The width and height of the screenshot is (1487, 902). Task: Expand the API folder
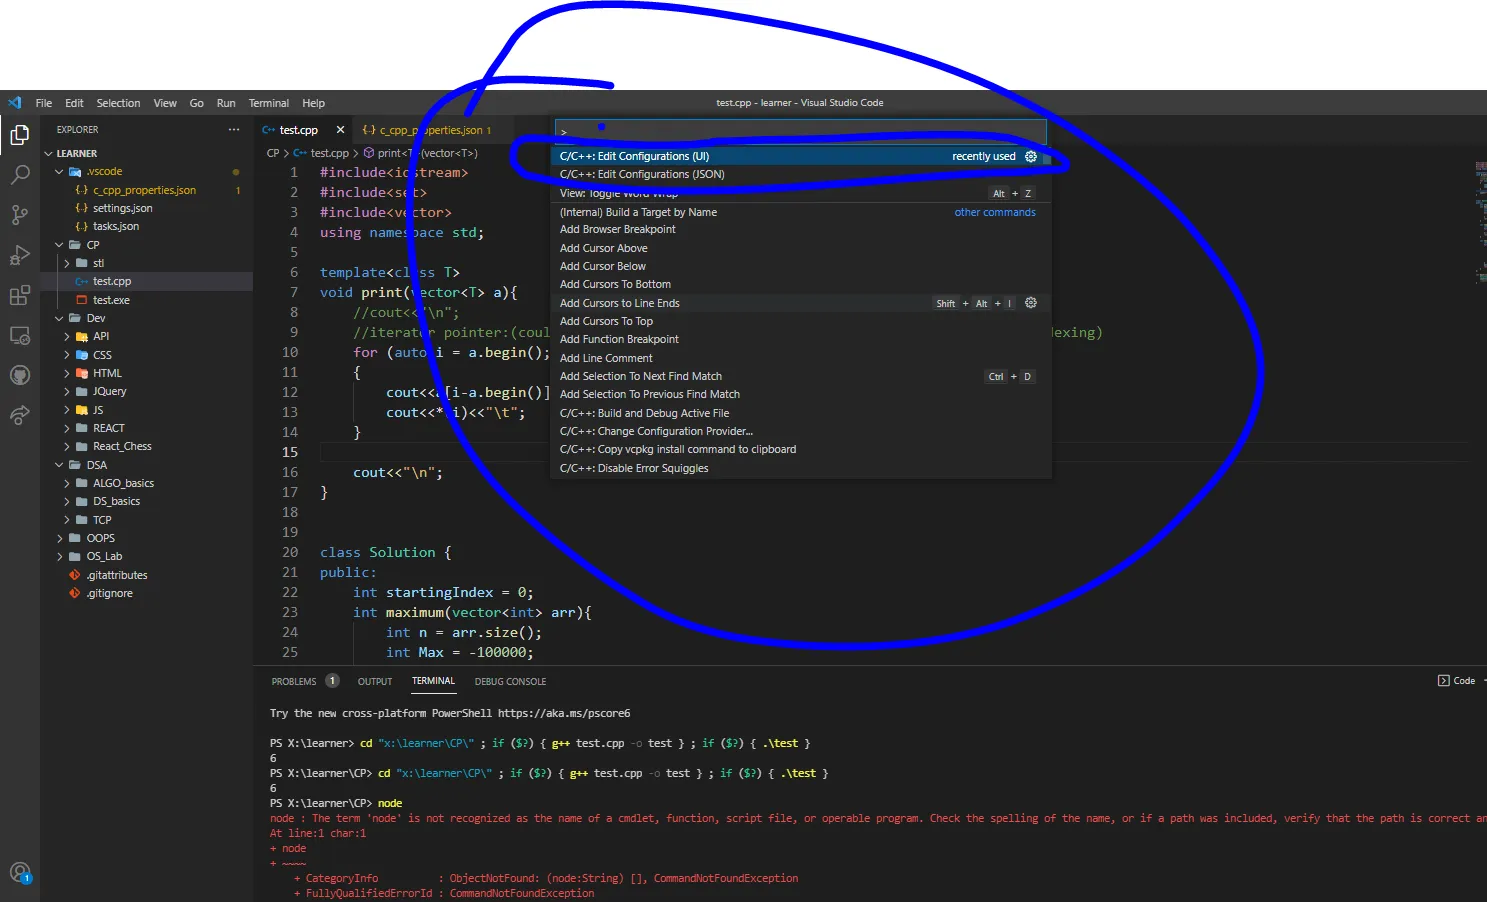click(x=146, y=336)
